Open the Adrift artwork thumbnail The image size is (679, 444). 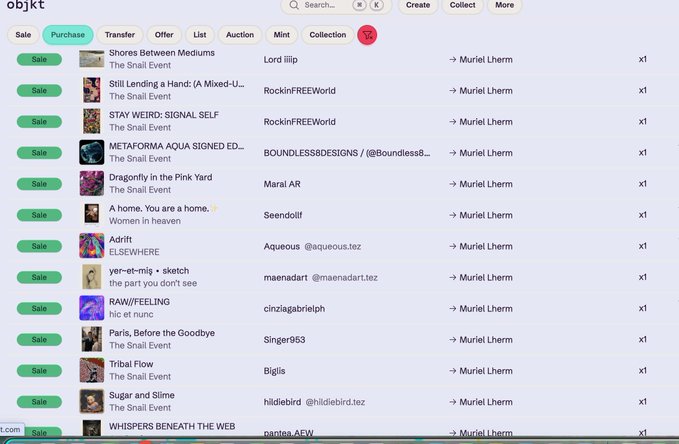click(x=92, y=246)
